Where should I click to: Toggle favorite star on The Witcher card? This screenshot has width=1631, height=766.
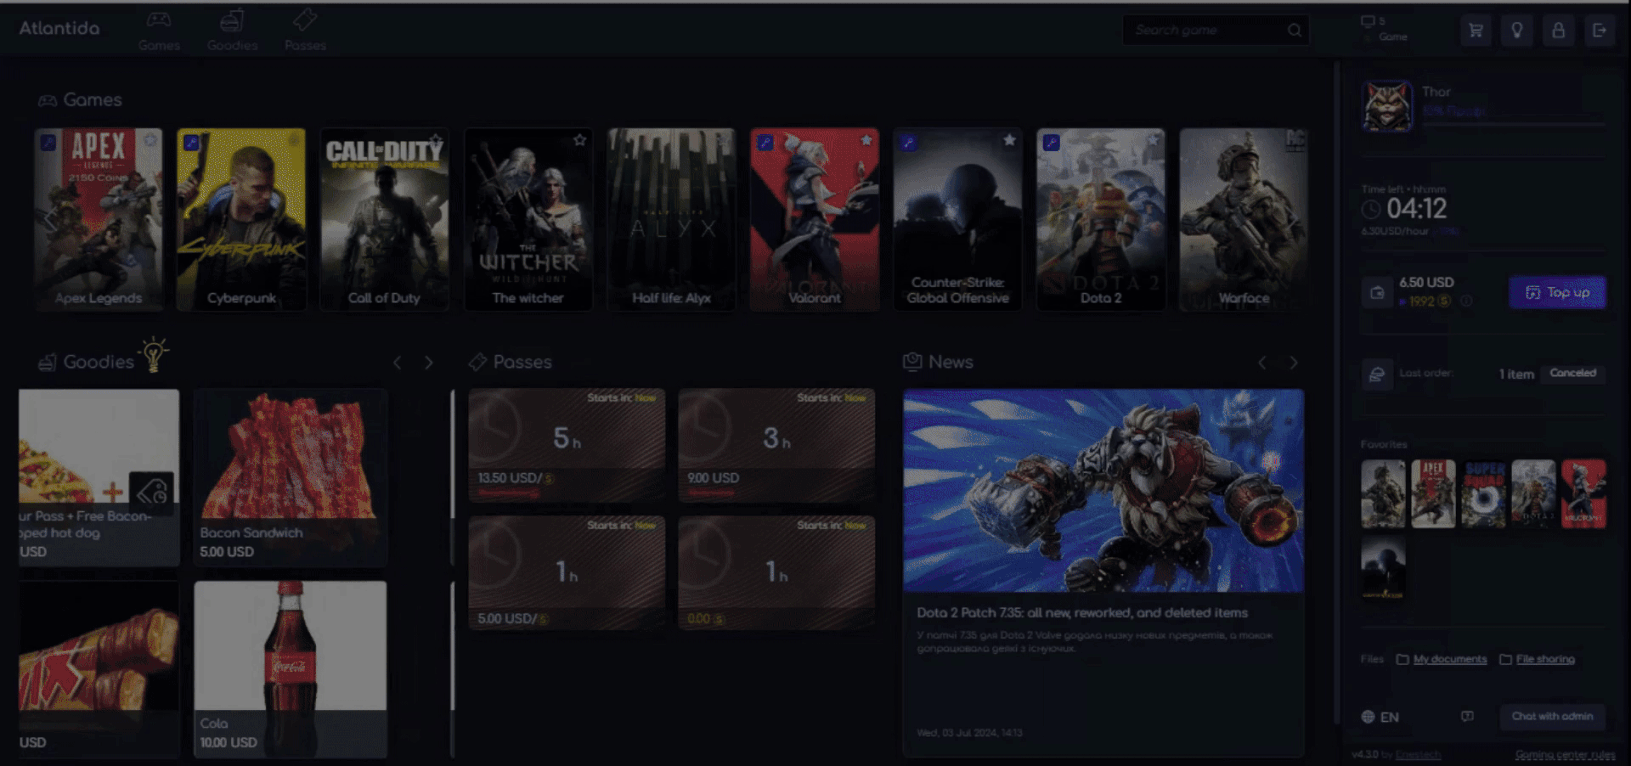[580, 141]
